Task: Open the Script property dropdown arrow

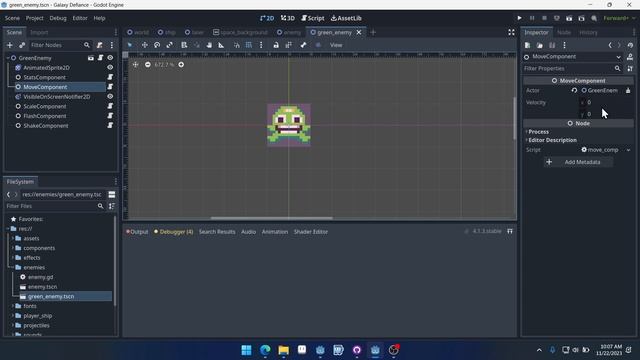Action: click(x=629, y=150)
